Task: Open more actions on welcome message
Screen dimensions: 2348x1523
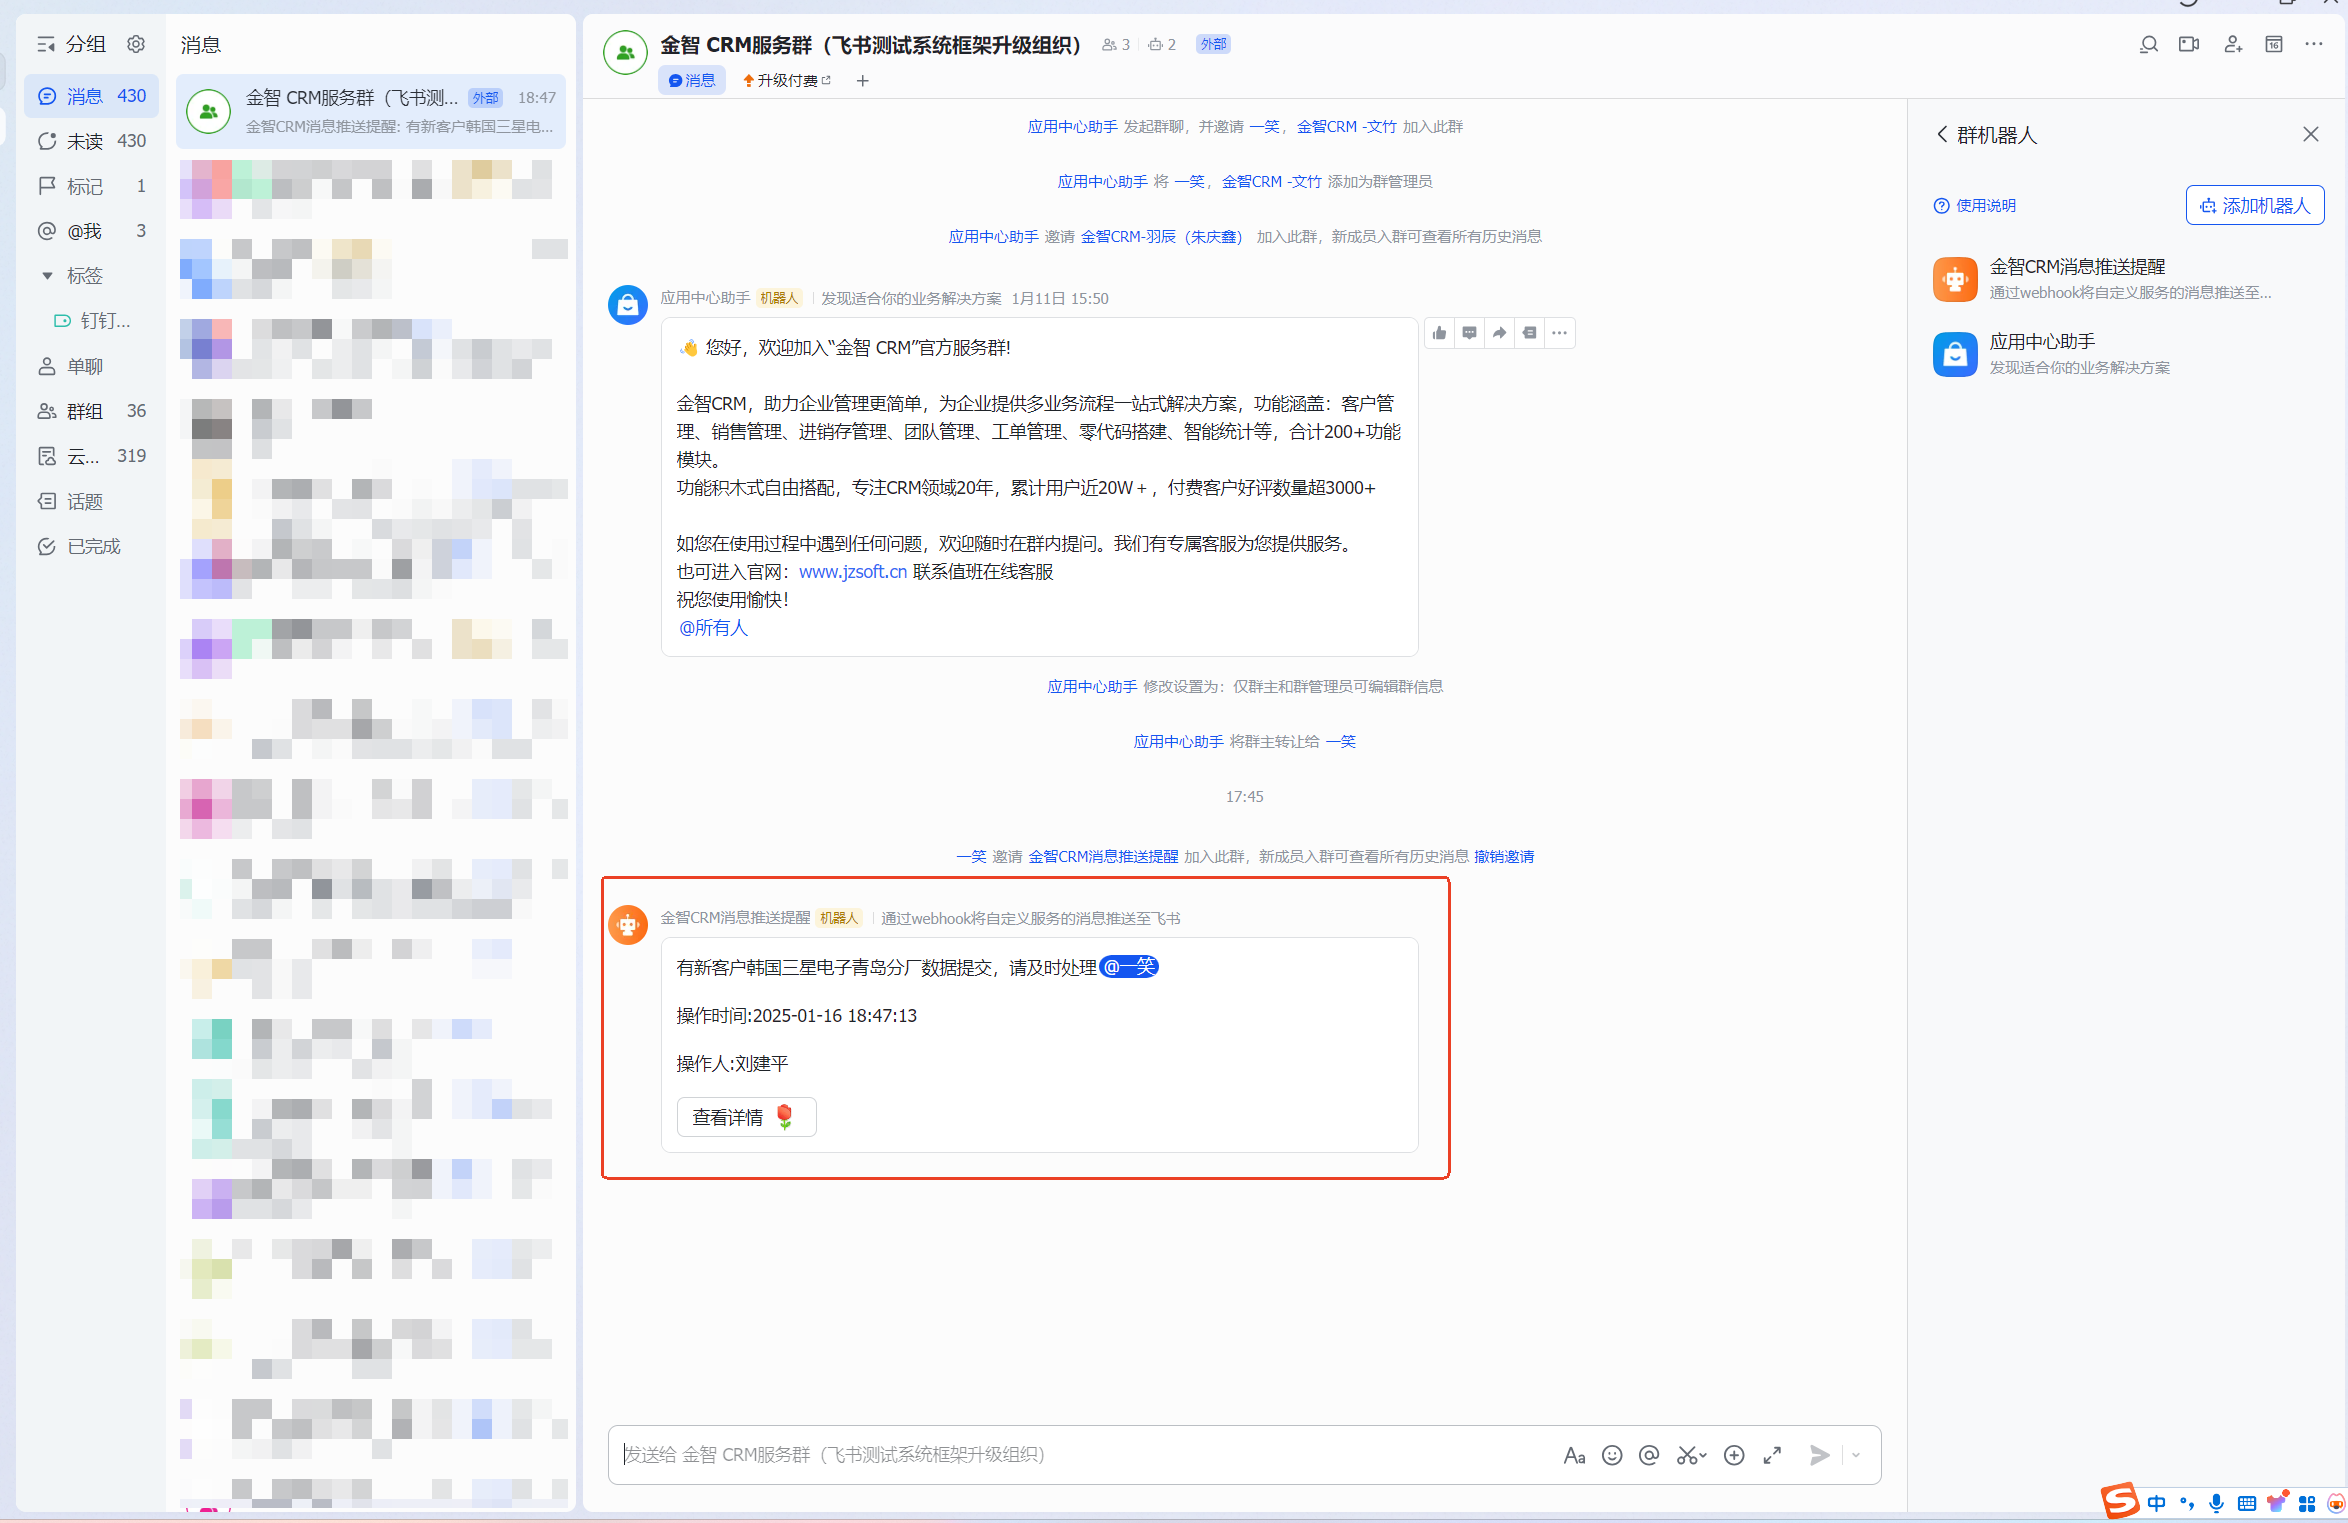Action: pos(1559,333)
